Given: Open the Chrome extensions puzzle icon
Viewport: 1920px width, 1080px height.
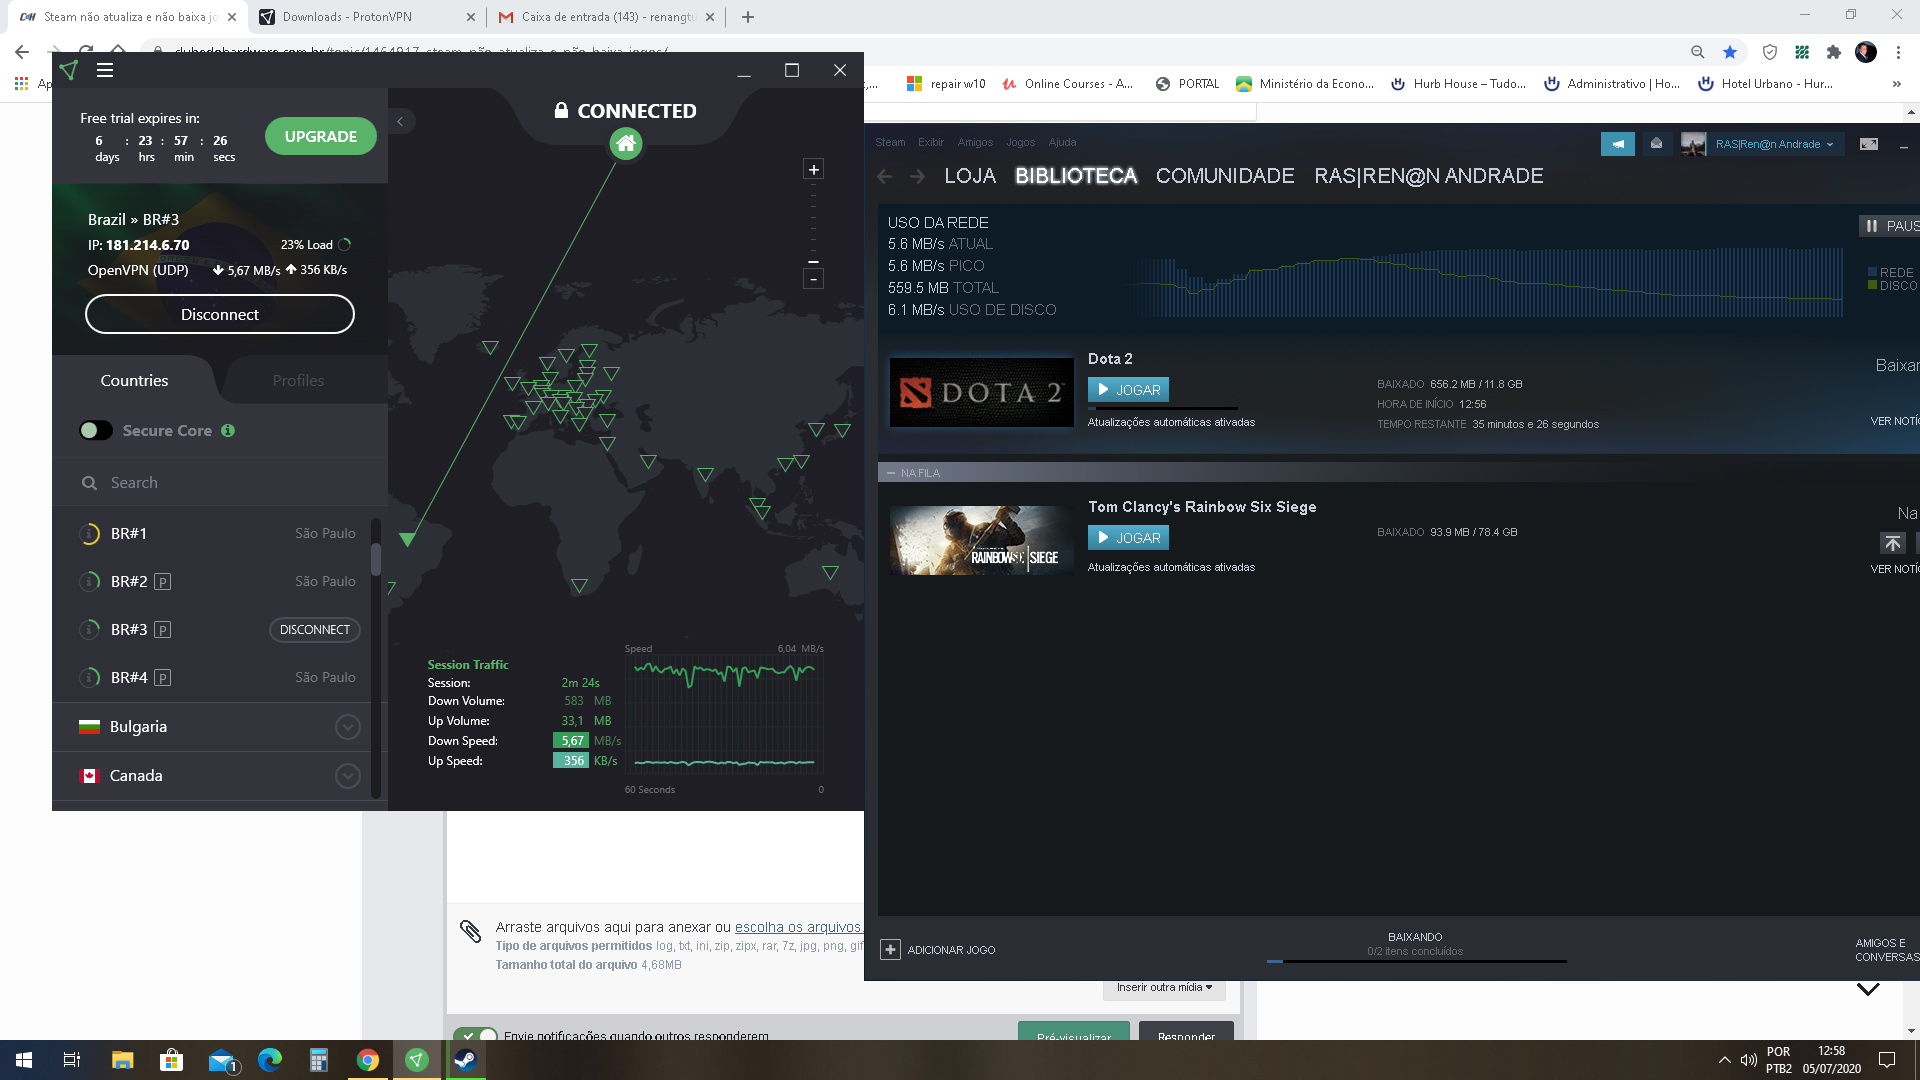Looking at the screenshot, I should [1834, 52].
